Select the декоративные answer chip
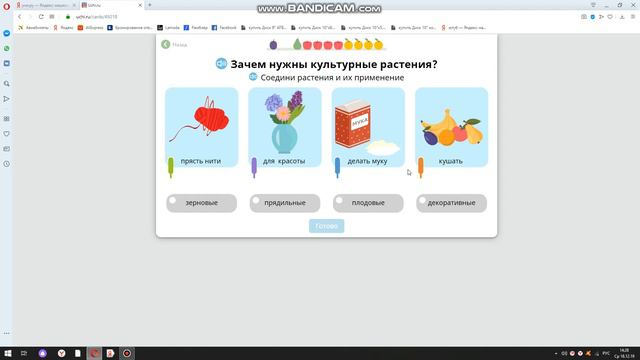Viewport: 640px width, 360px height. click(x=451, y=203)
